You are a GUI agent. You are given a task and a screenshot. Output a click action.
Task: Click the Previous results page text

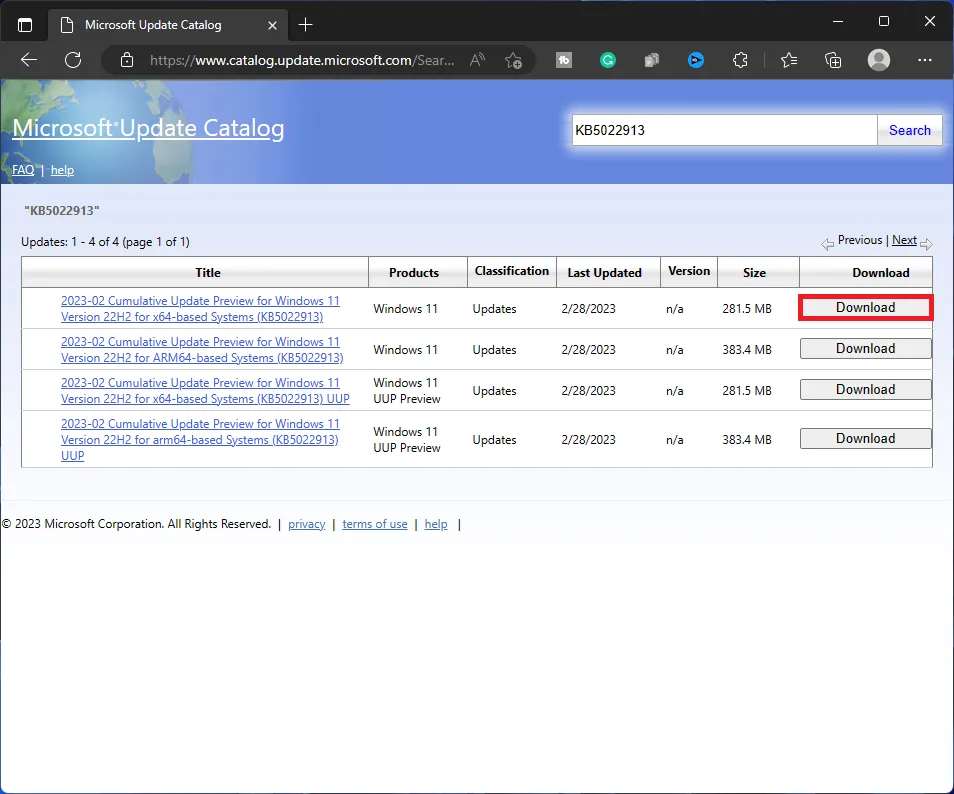coord(860,240)
